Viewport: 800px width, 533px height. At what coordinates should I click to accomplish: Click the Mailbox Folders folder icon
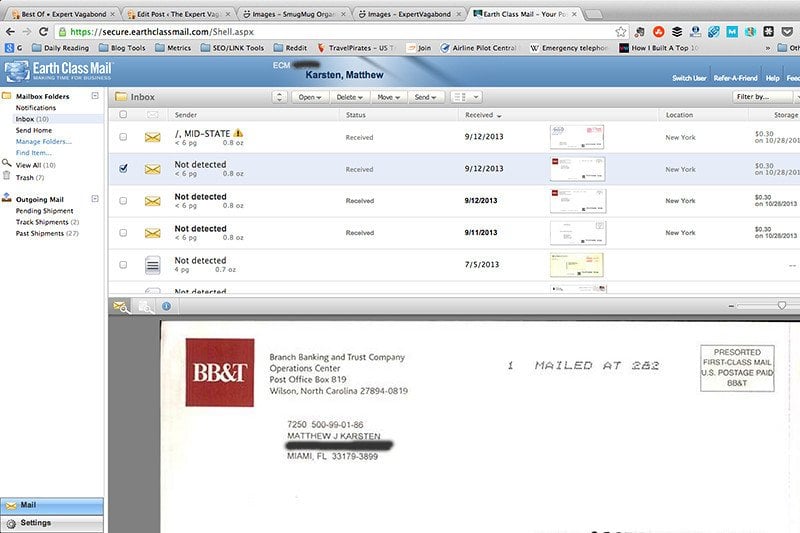click(x=7, y=95)
